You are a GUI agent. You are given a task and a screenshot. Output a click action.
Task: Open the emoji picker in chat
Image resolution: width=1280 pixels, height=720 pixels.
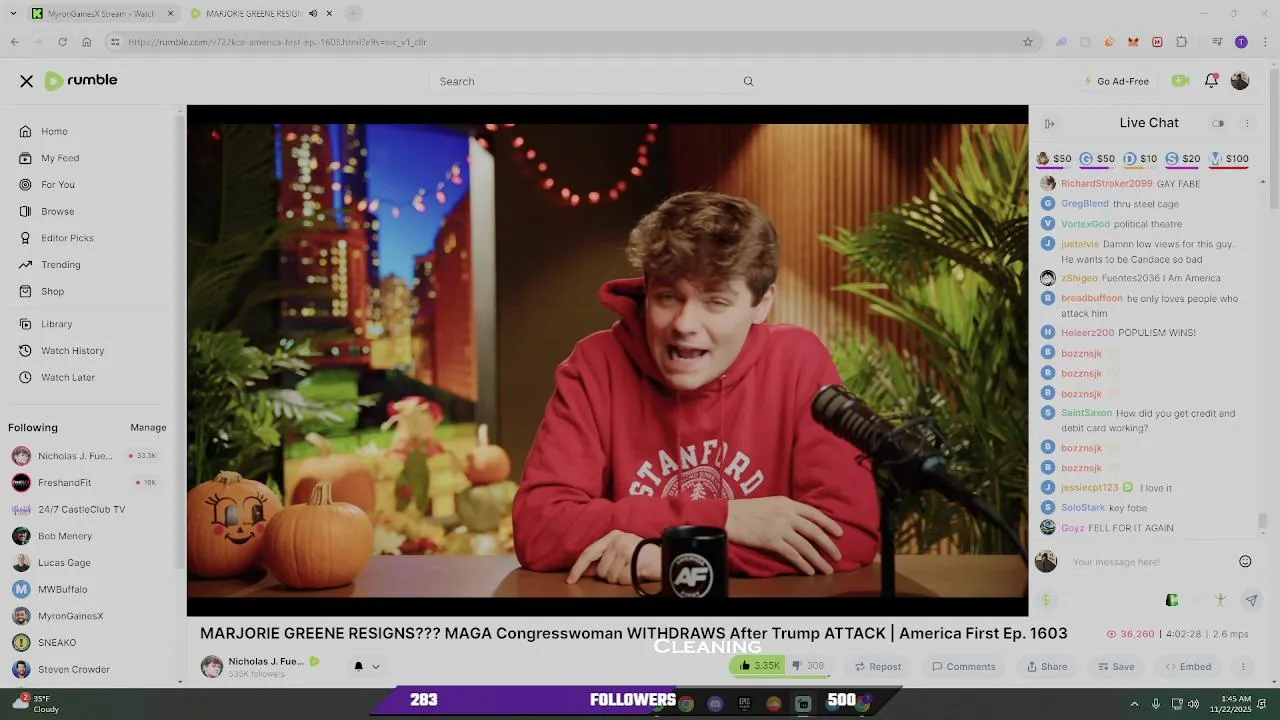tap(1245, 562)
